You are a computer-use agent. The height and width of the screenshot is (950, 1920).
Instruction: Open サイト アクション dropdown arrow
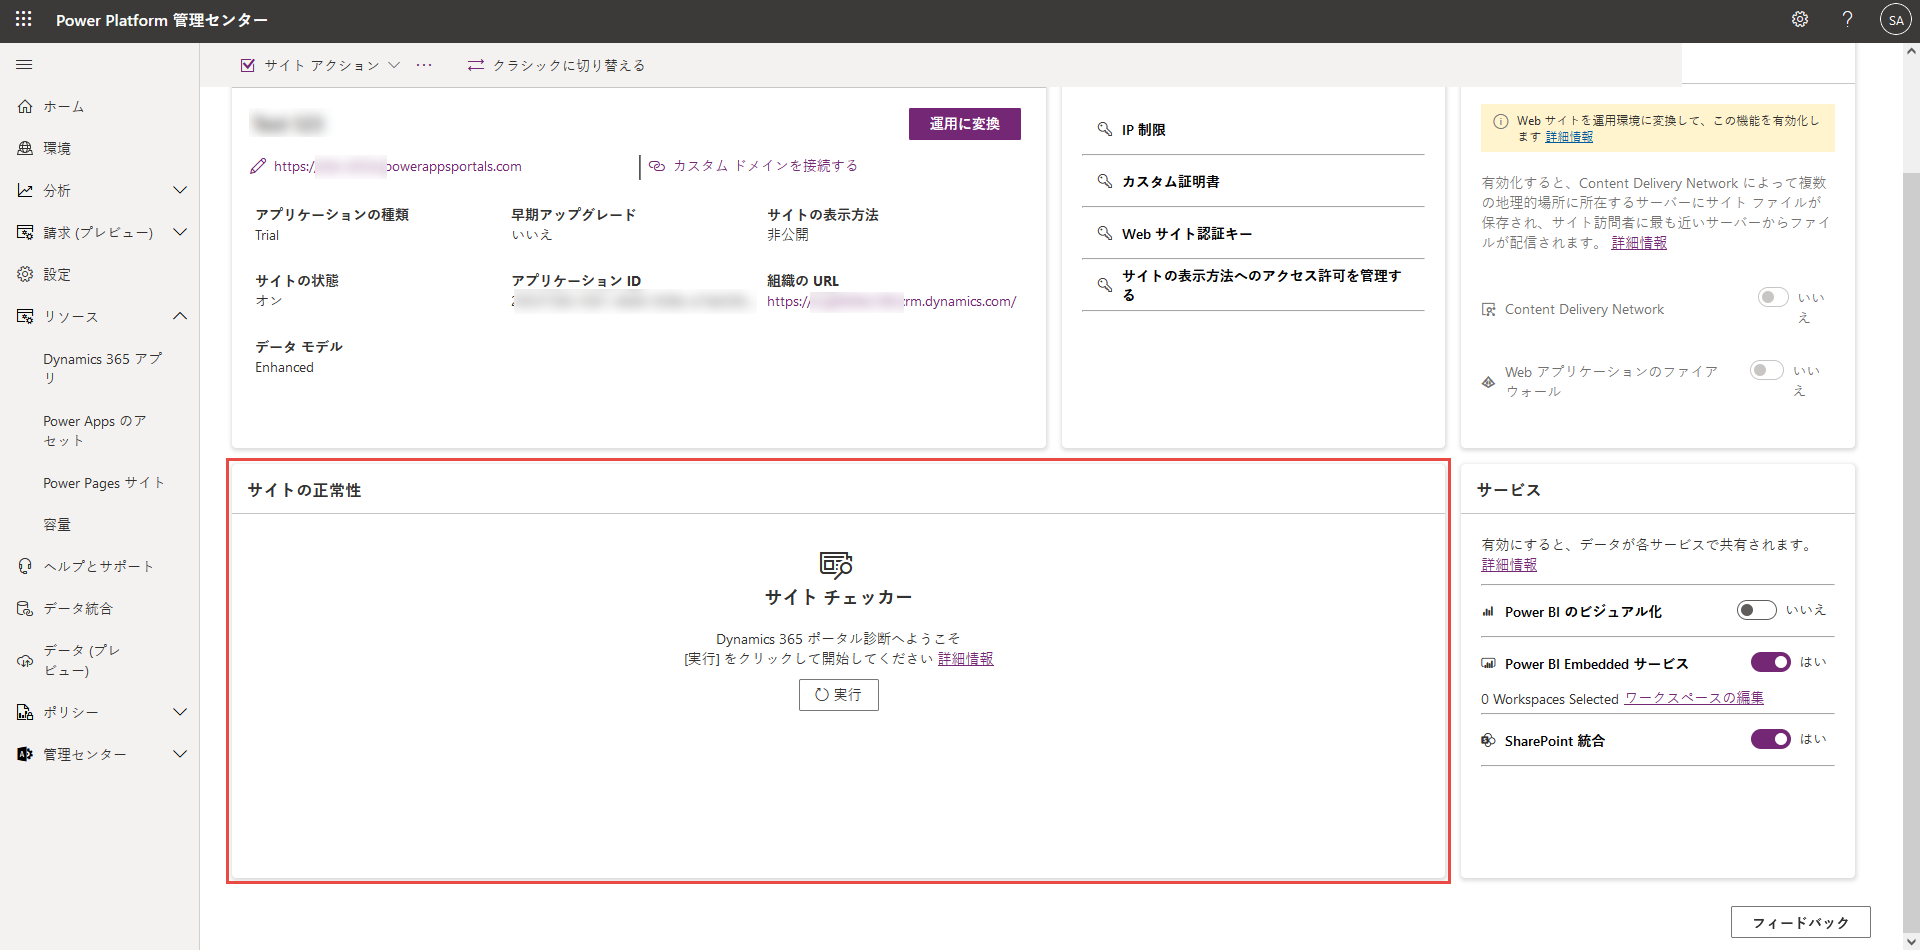pyautogui.click(x=394, y=65)
